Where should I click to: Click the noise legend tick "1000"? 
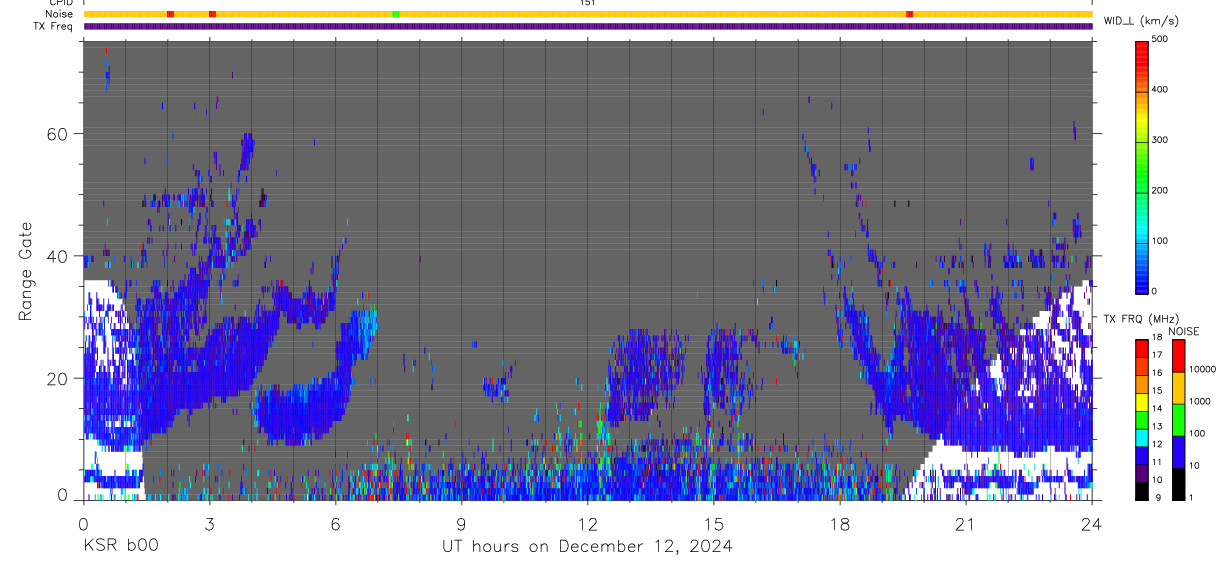click(x=1200, y=403)
